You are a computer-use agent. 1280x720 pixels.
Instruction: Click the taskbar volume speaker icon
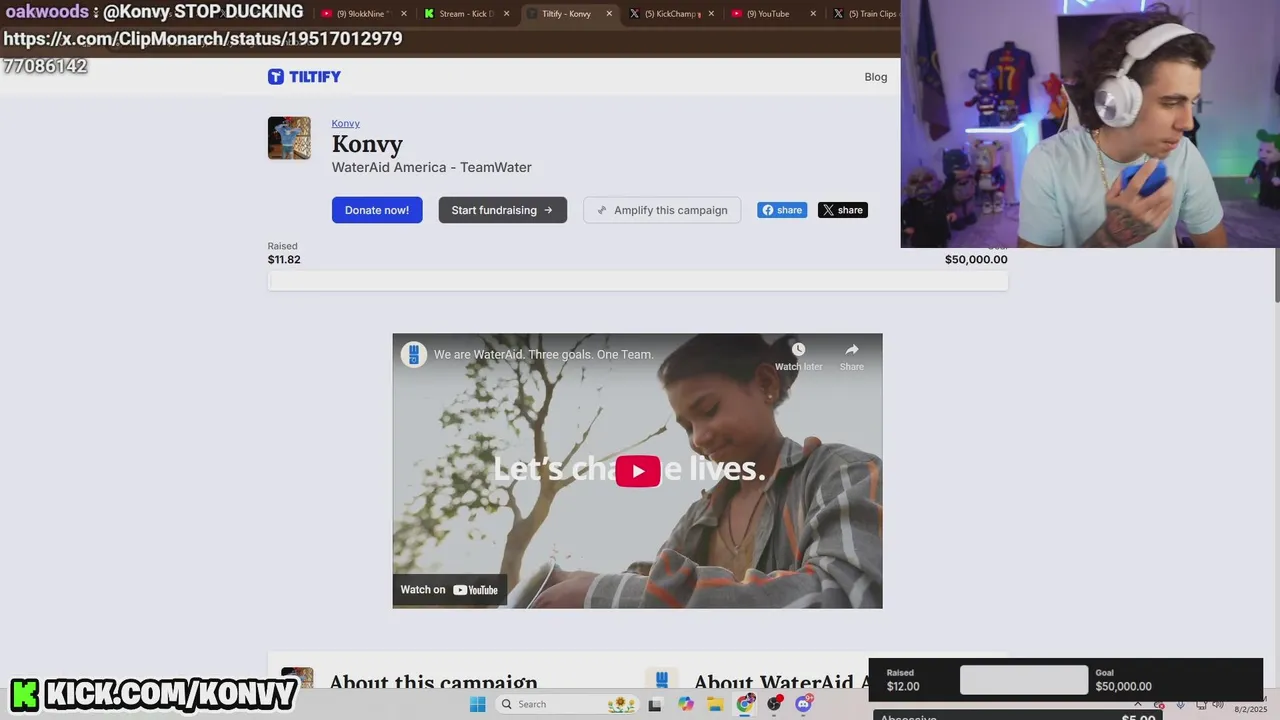(1218, 705)
